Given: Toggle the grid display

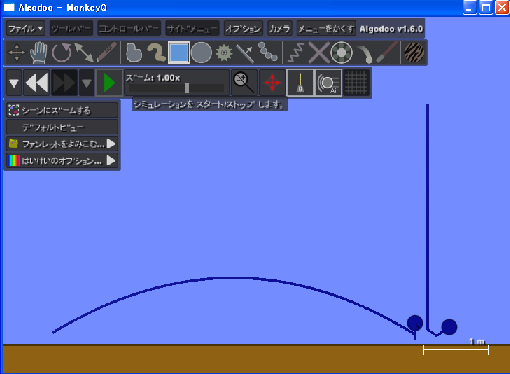Looking at the screenshot, I should pyautogui.click(x=357, y=82).
